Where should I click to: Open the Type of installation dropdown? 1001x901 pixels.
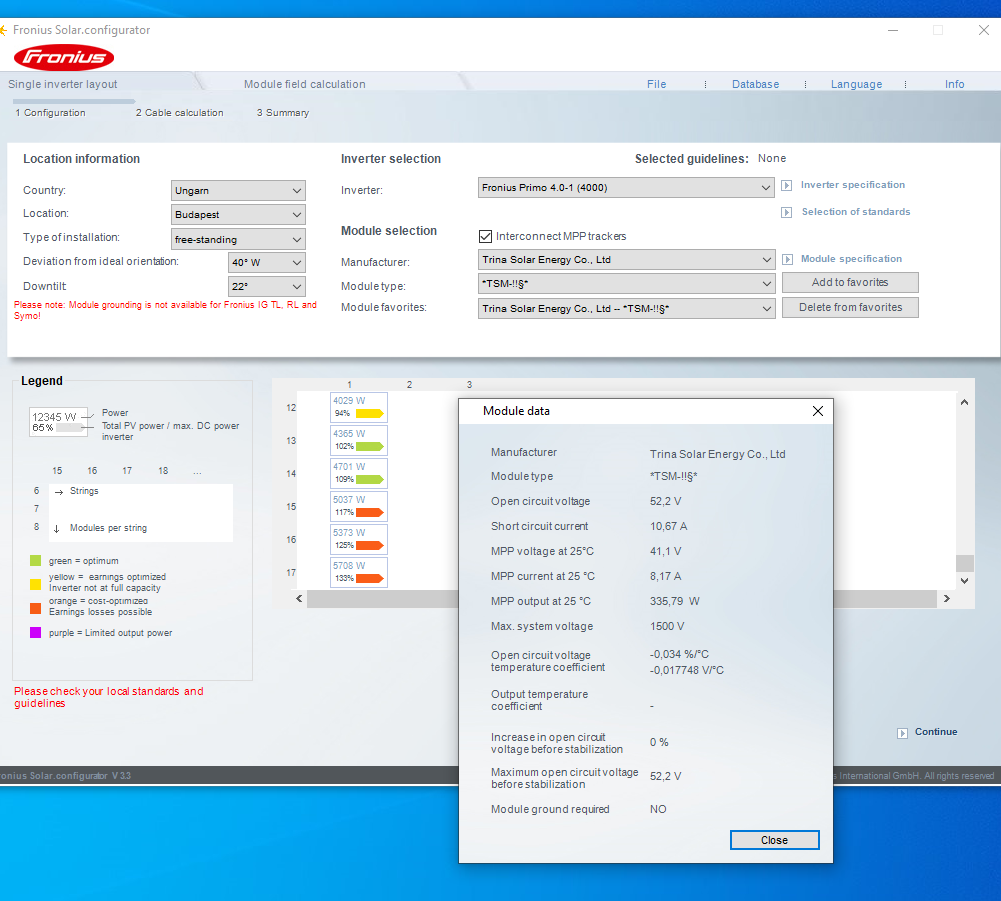(x=238, y=238)
